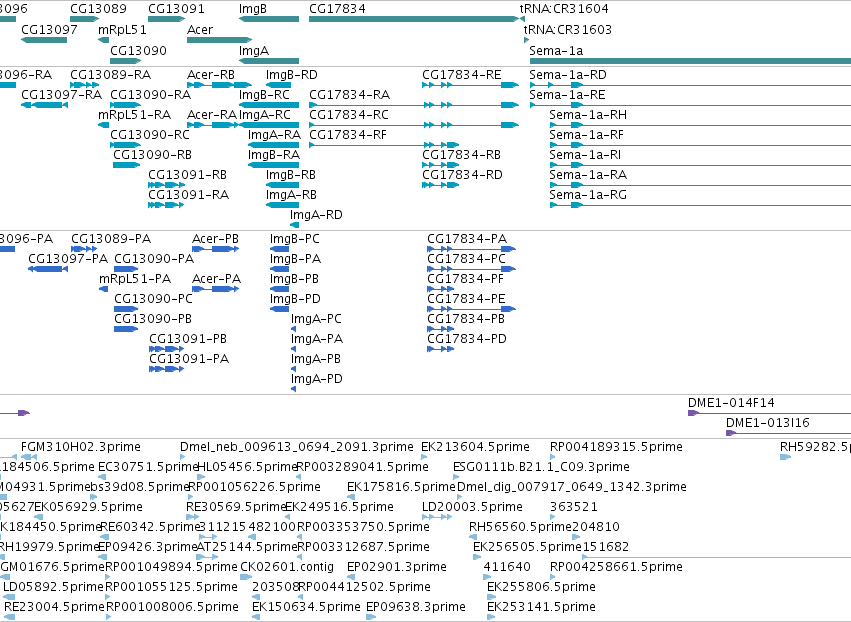Open the CK02601.contig label
Screen dimensions: 851x622
(287, 567)
